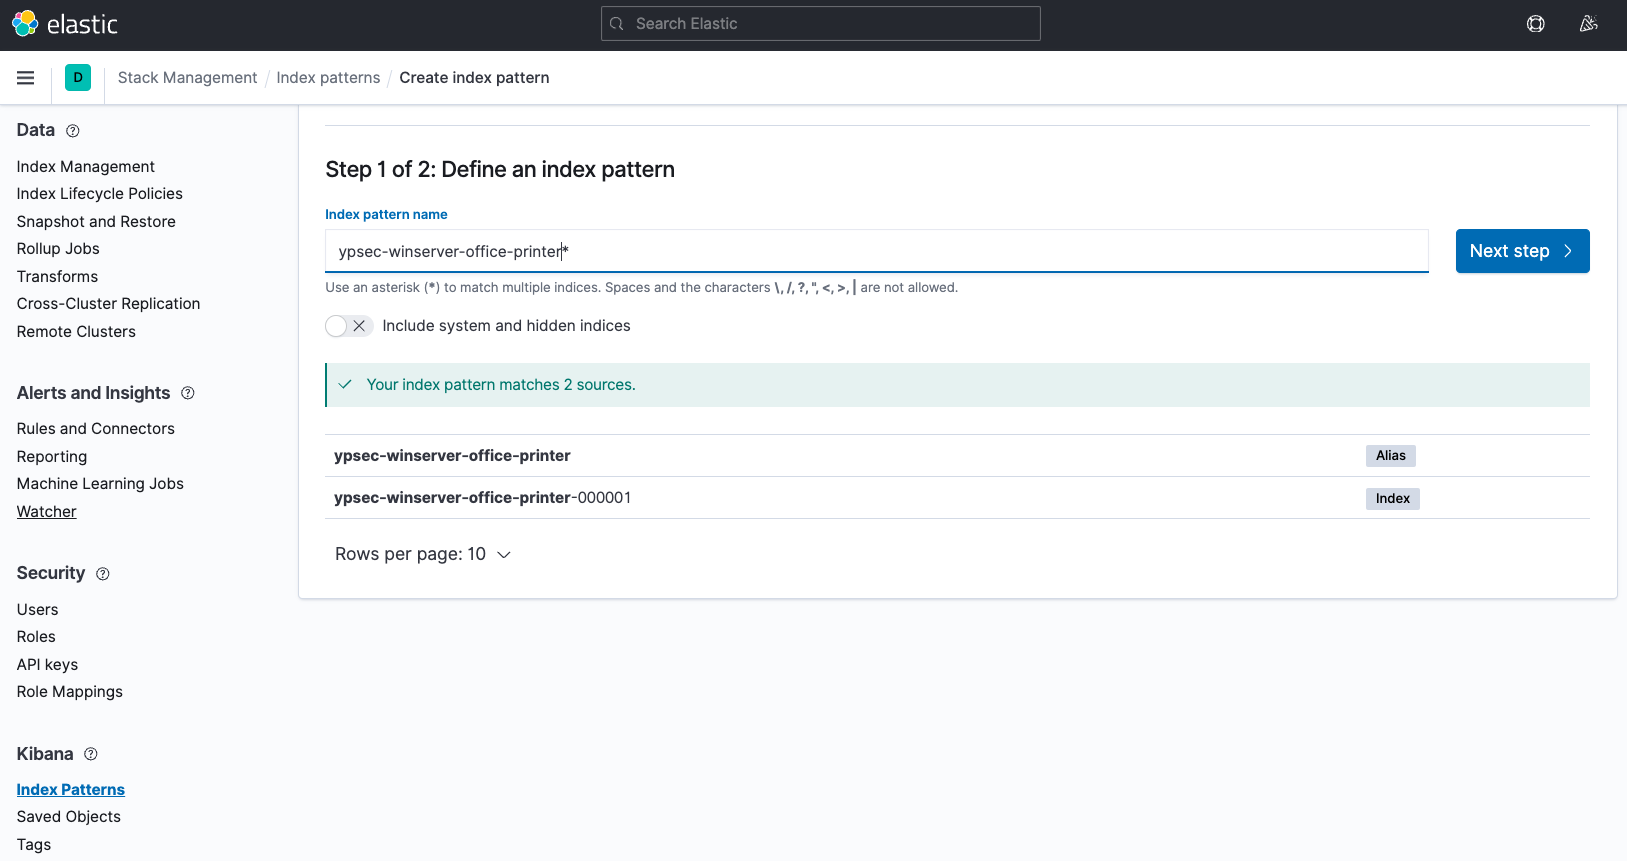Click help icon beside Alerts and Insights

pyautogui.click(x=188, y=394)
